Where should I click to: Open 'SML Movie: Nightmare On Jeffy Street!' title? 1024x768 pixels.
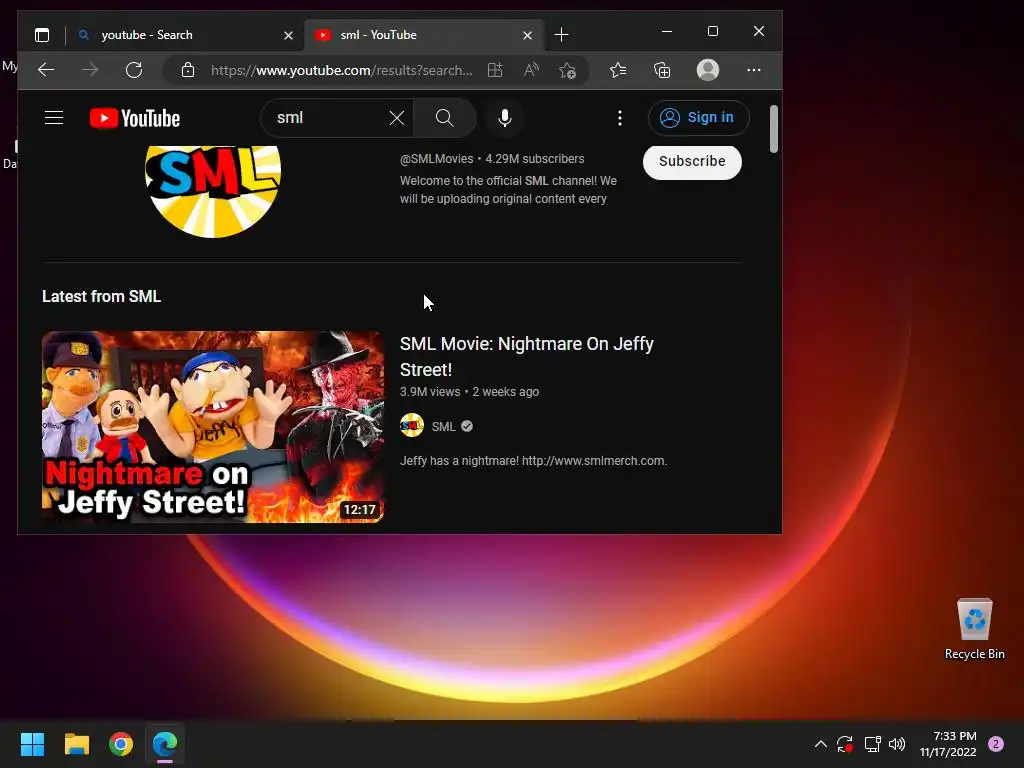526,357
